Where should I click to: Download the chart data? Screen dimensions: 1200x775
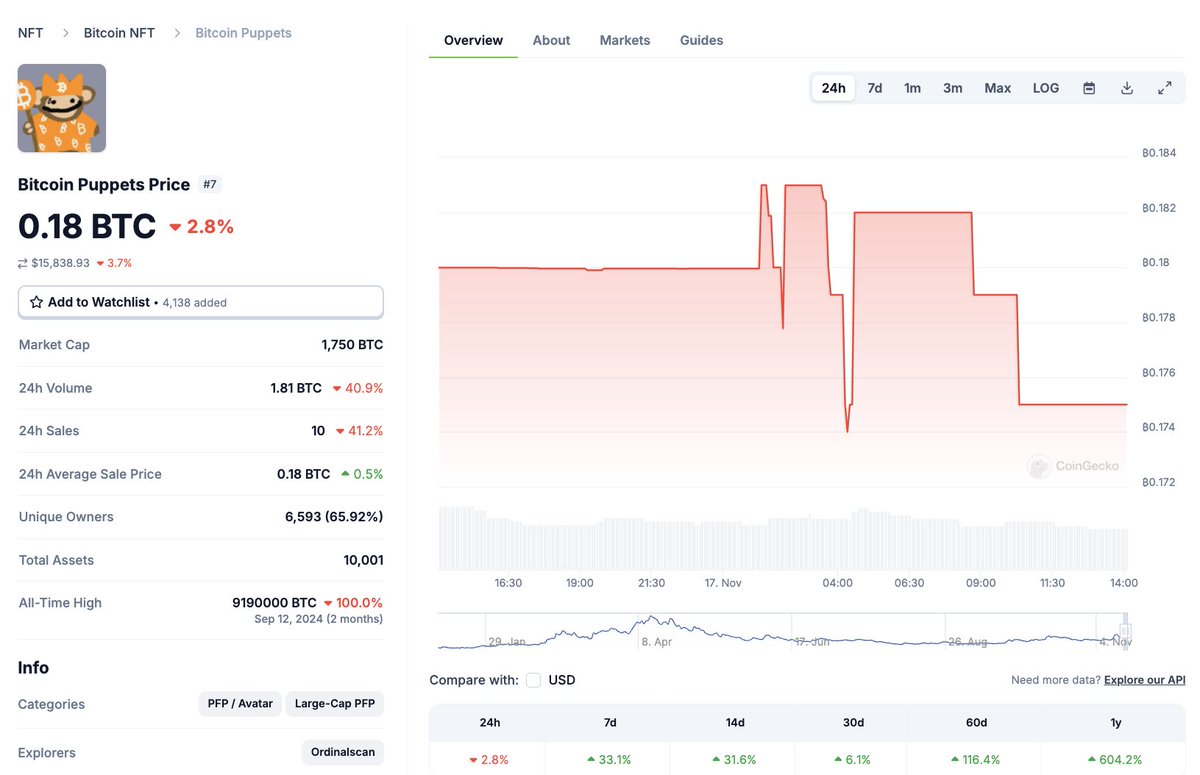(x=1127, y=88)
